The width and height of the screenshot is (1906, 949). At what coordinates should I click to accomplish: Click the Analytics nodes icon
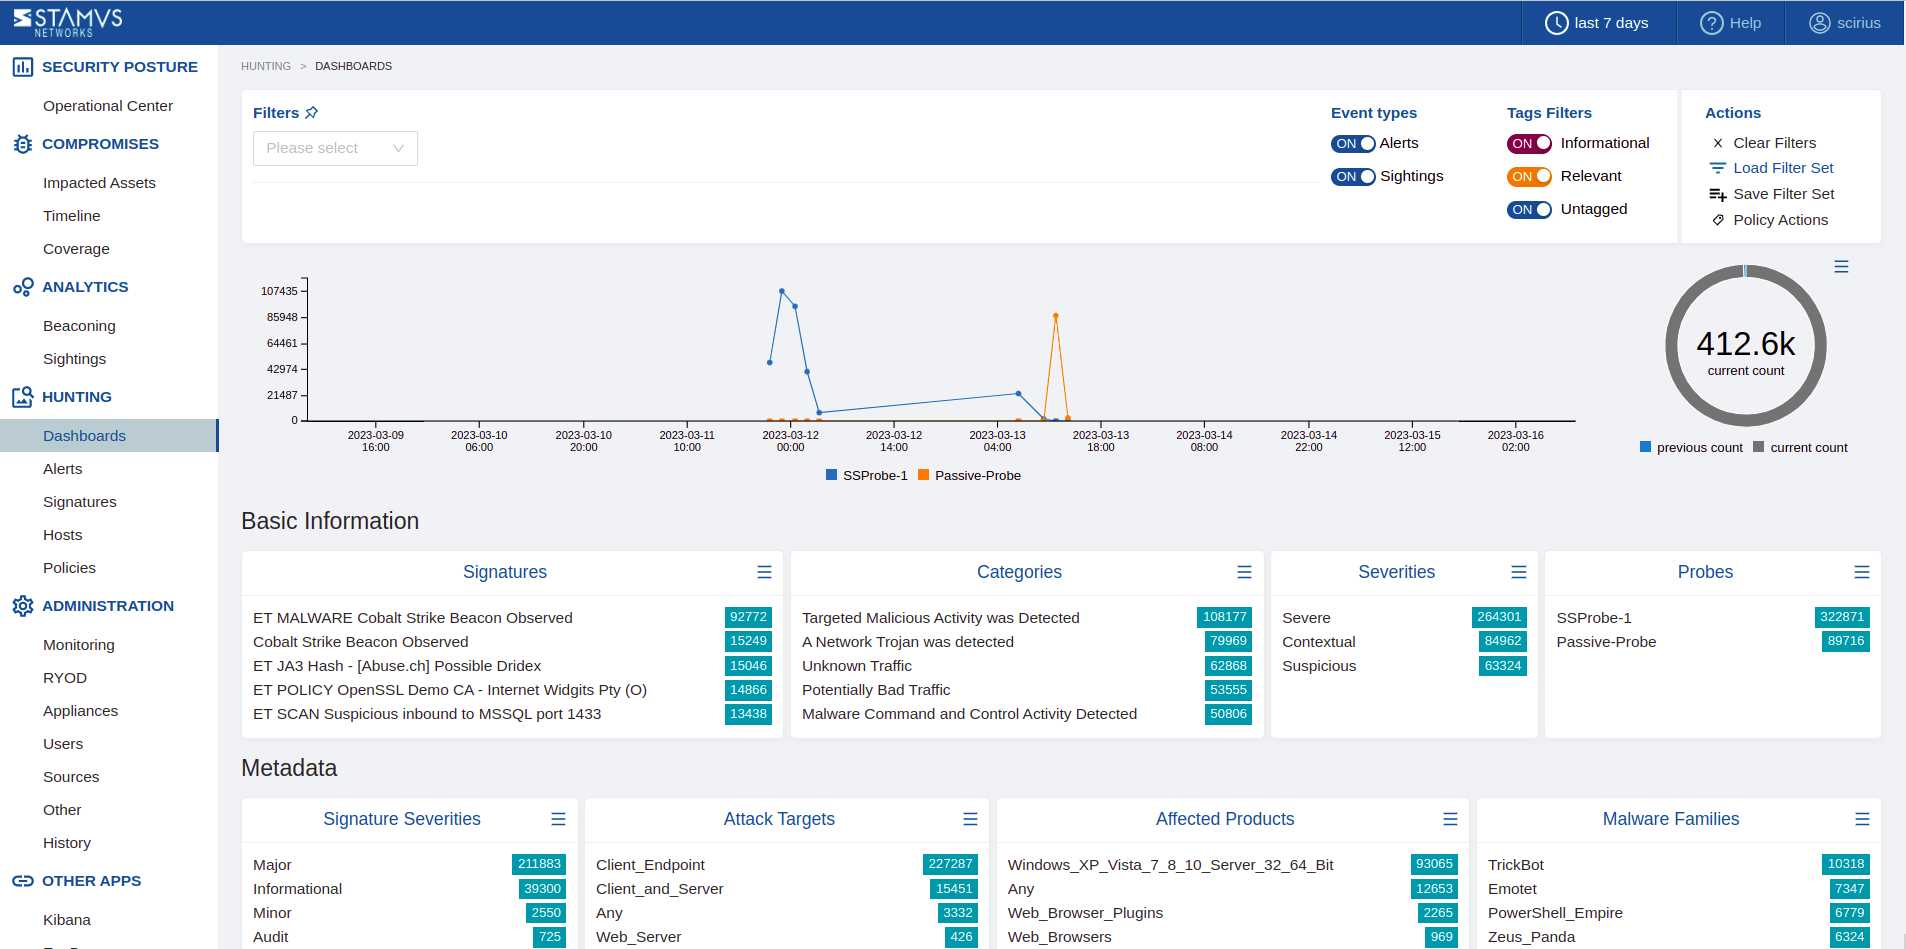click(x=23, y=287)
